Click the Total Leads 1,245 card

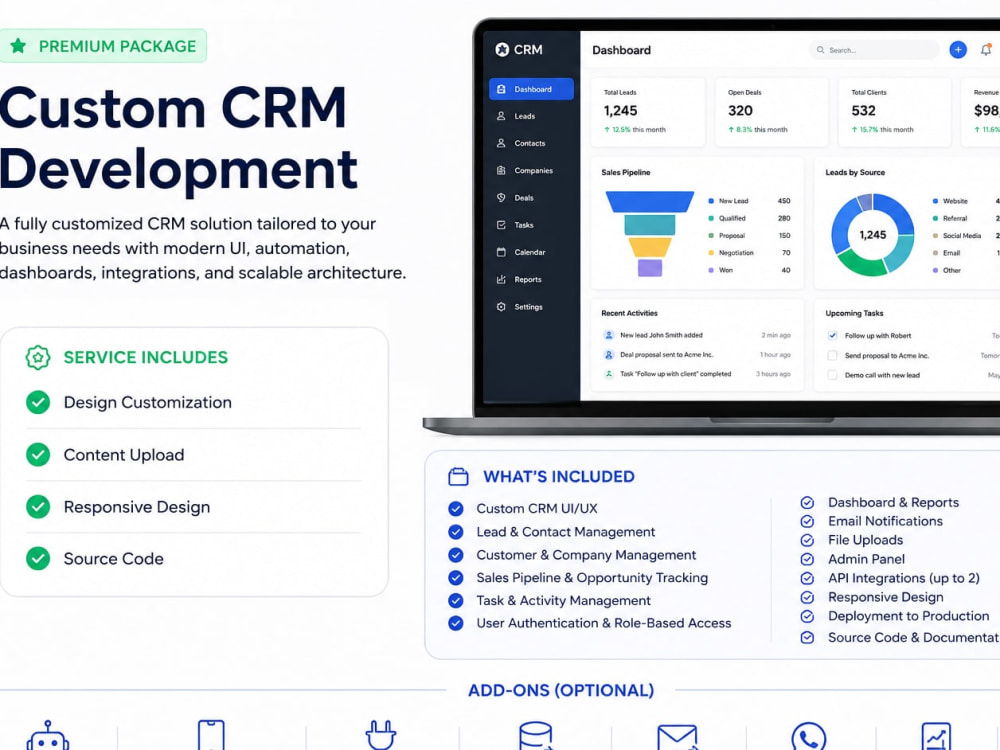[x=648, y=112]
